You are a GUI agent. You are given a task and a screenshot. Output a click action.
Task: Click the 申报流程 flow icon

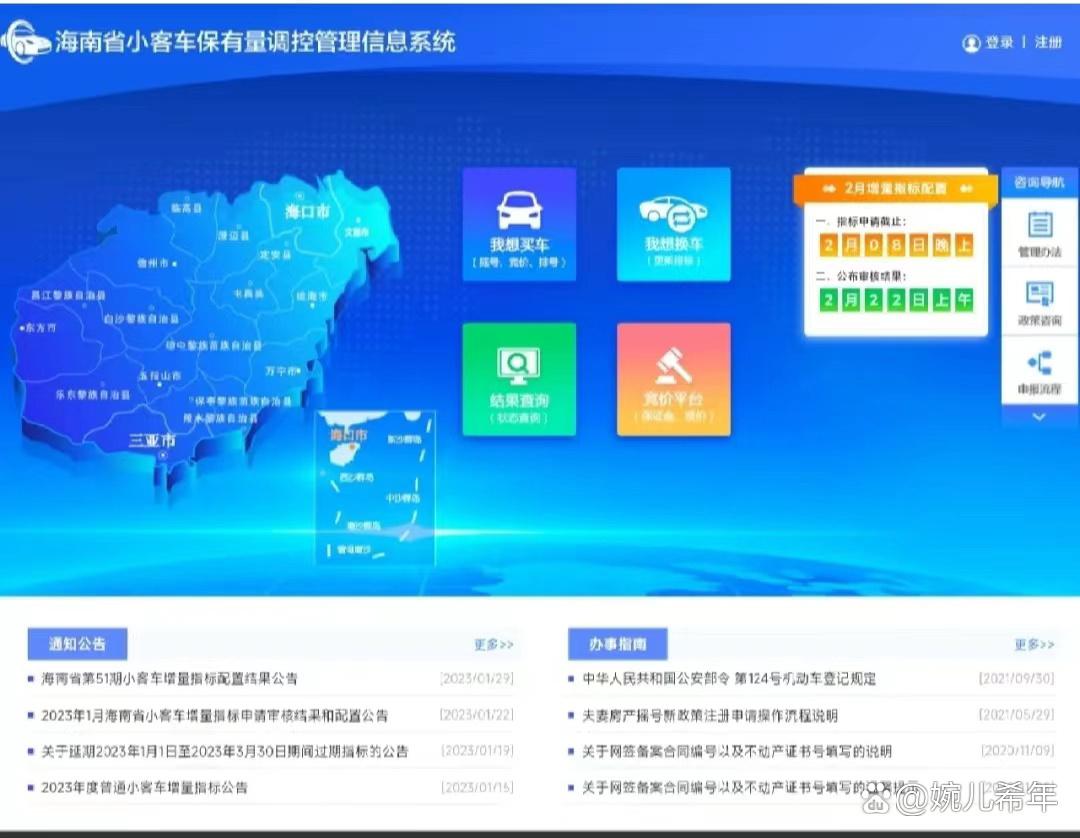[1039, 363]
